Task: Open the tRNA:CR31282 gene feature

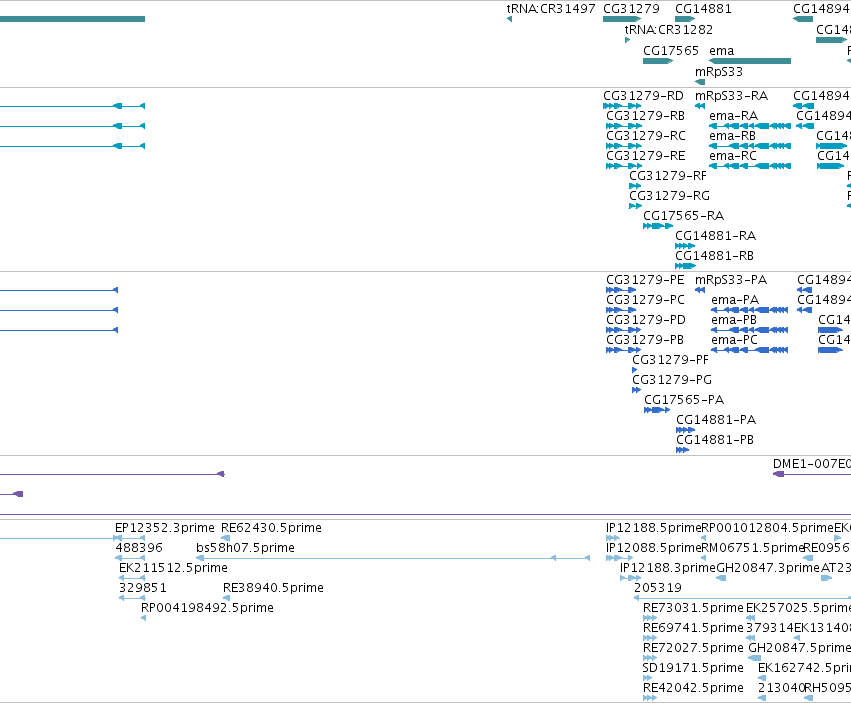Action: (627, 40)
